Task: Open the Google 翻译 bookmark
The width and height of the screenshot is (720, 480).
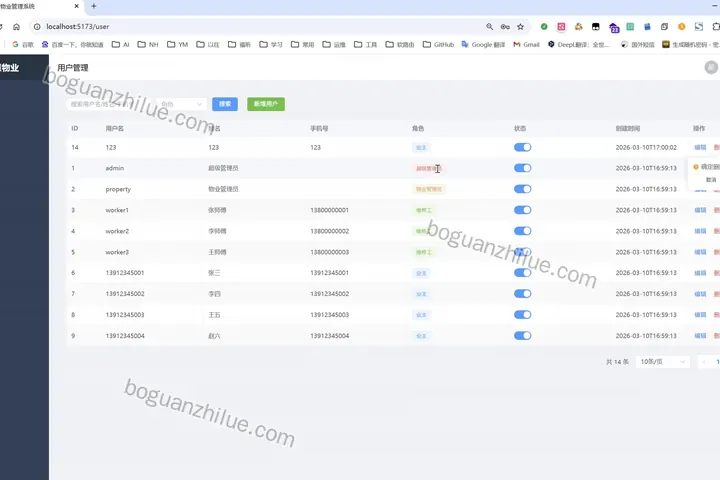Action: tap(483, 45)
